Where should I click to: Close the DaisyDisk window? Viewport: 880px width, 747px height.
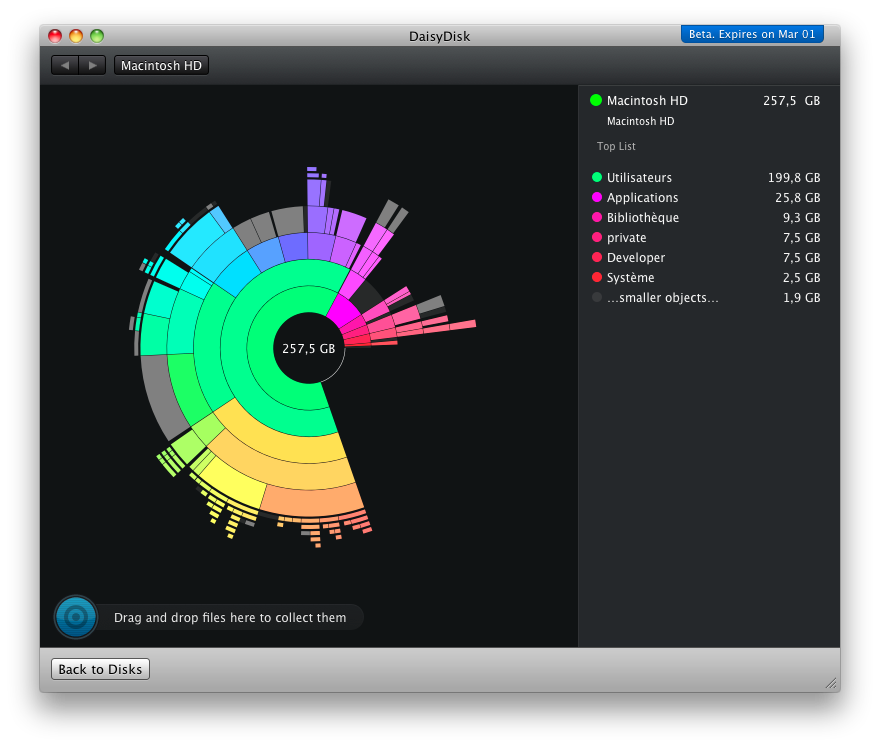coord(55,36)
